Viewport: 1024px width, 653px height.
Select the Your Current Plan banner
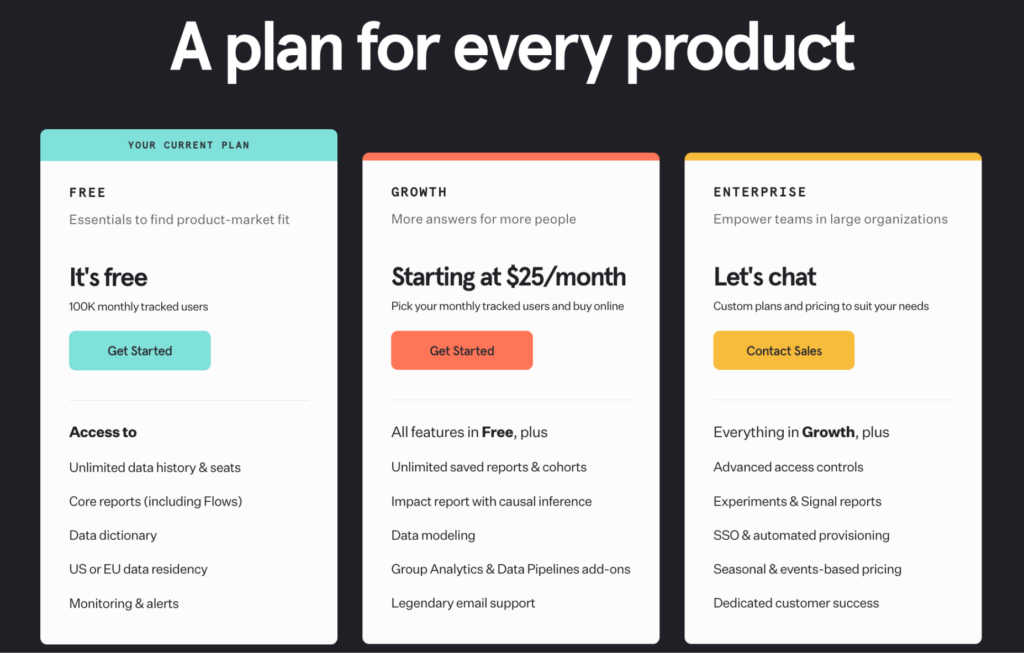(189, 145)
